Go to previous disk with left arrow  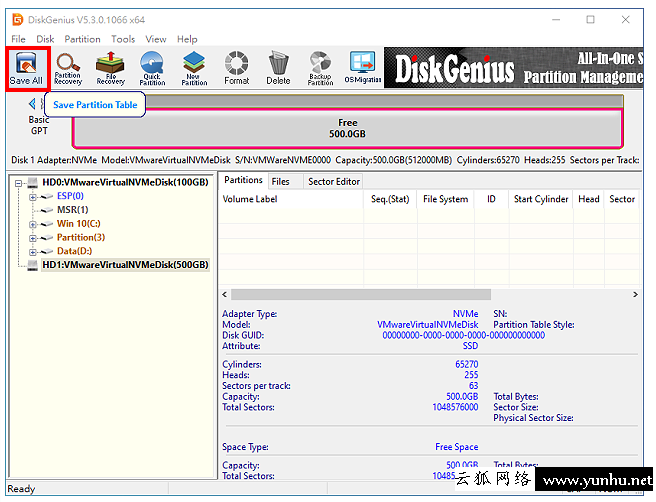pyautogui.click(x=32, y=103)
